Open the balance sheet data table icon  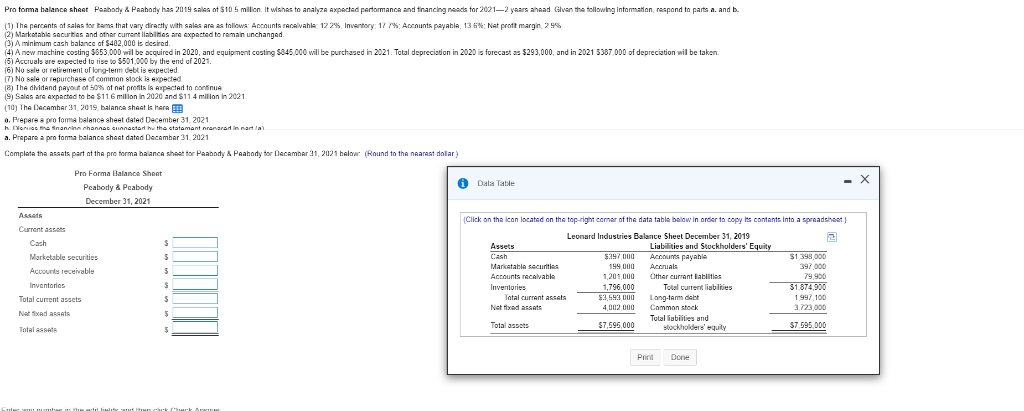click(177, 108)
